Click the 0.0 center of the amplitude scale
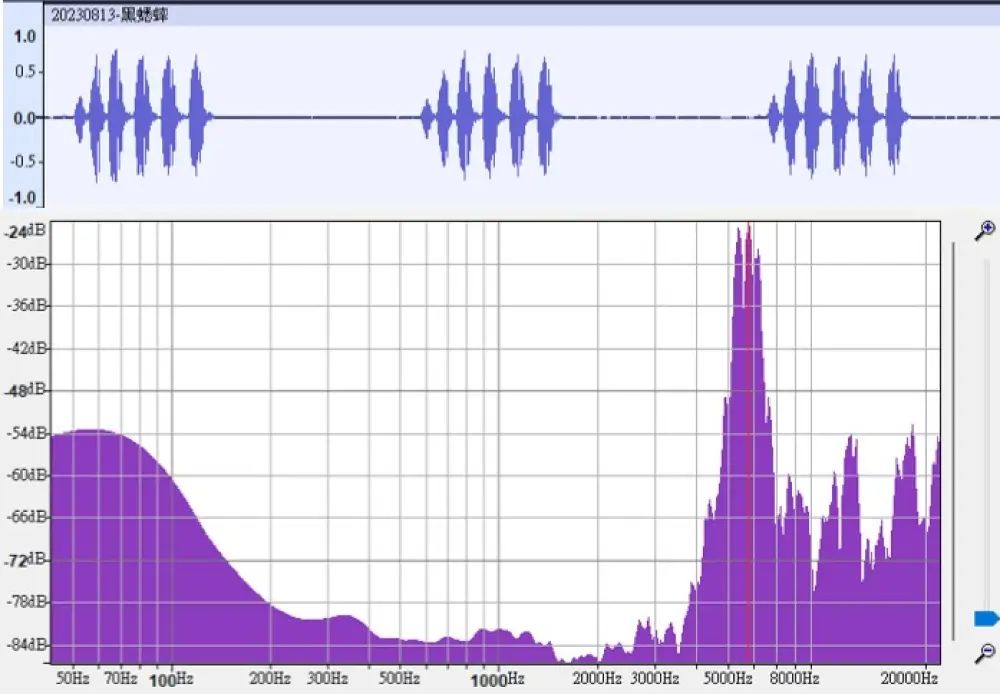The image size is (1000, 694). point(25,117)
